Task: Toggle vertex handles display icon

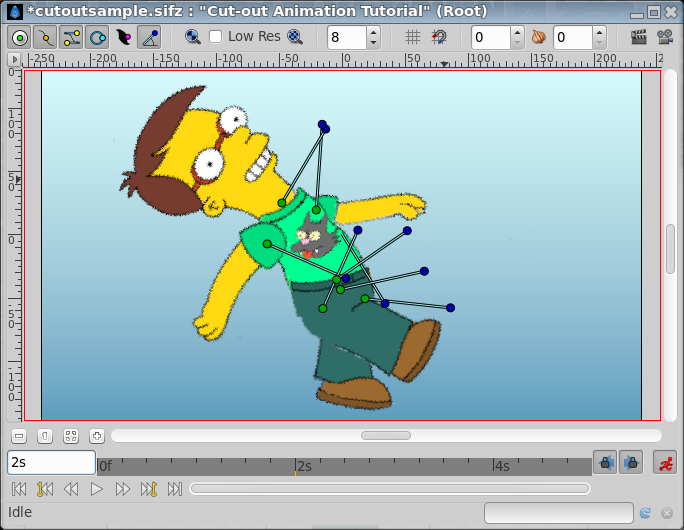Action: point(45,38)
